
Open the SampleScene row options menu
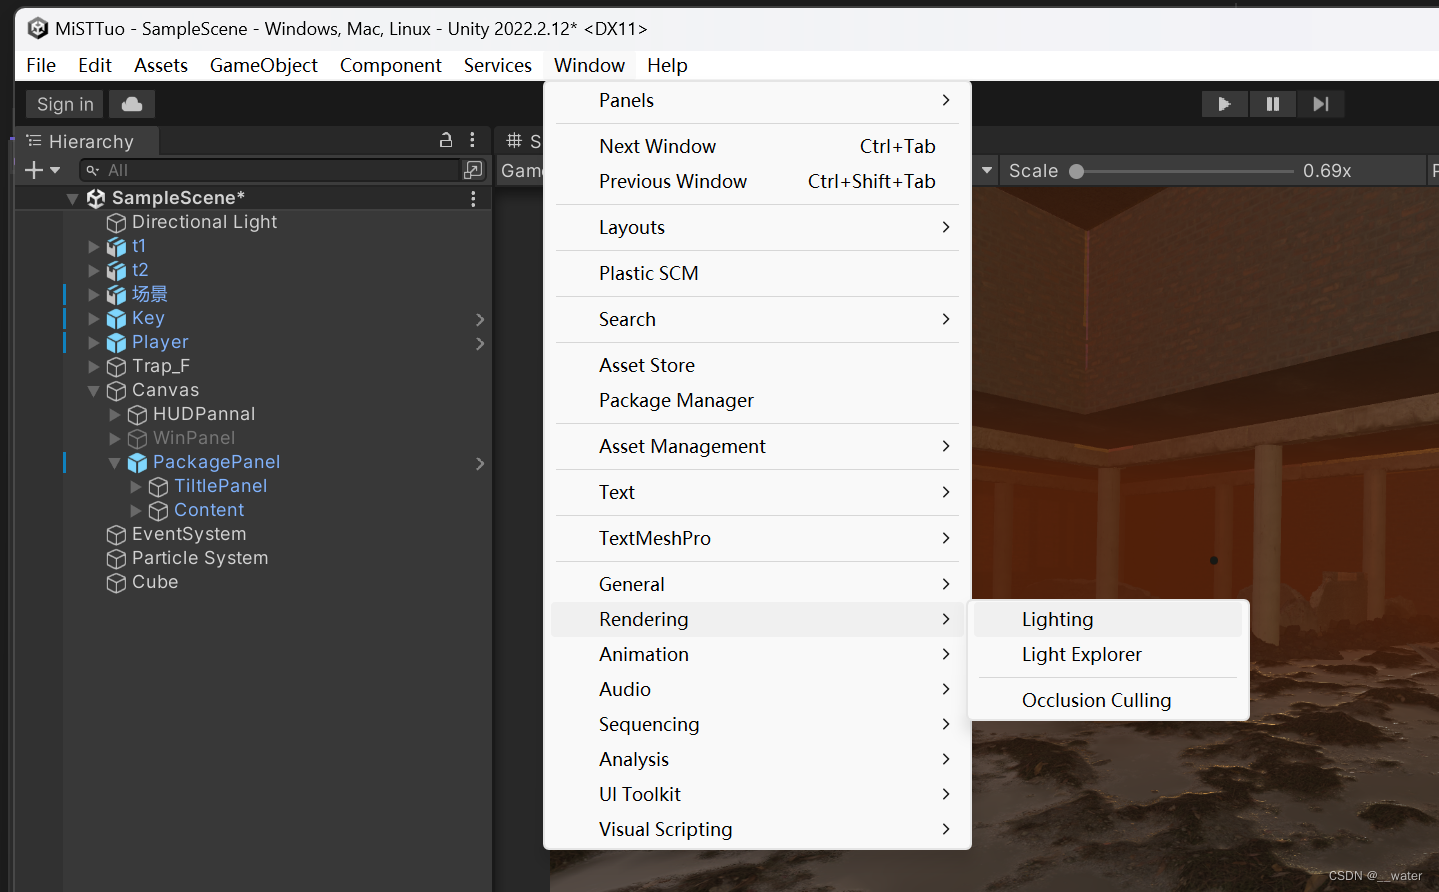click(473, 198)
